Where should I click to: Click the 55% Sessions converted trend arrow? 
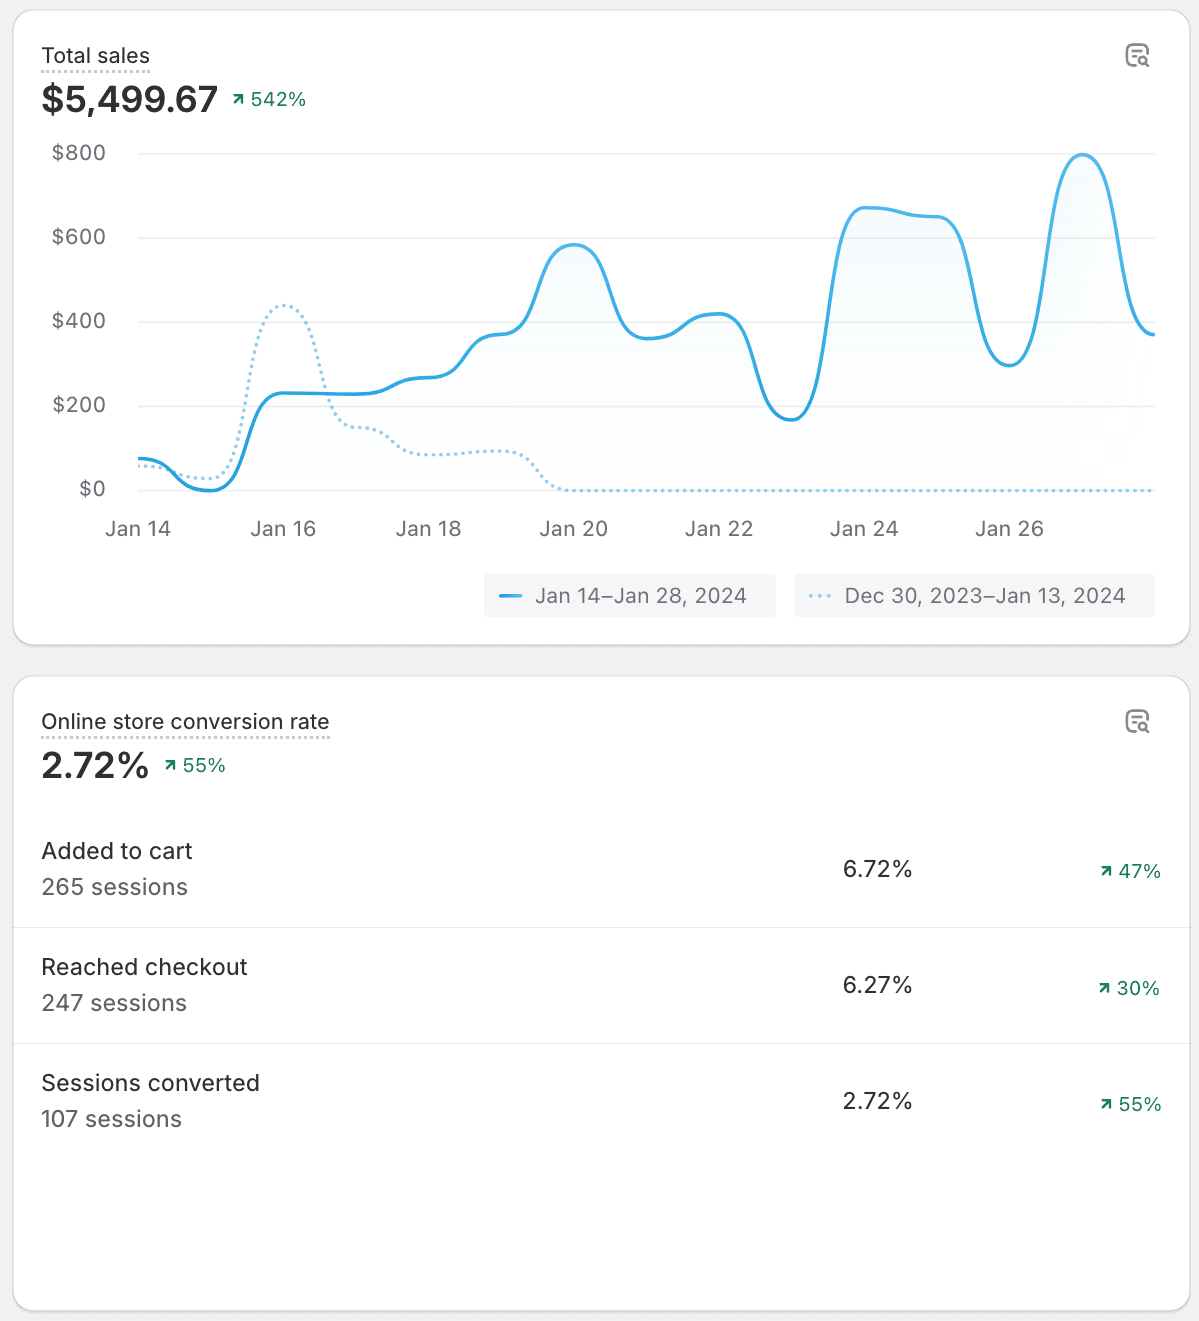tap(1106, 1104)
